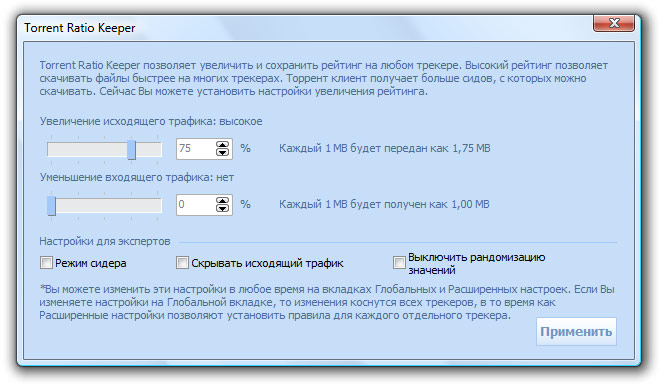The height and width of the screenshot is (384, 659).
Task: Click text 'Каждый 1 МВ будет передан как 1,75 МВ'
Action: point(385,148)
